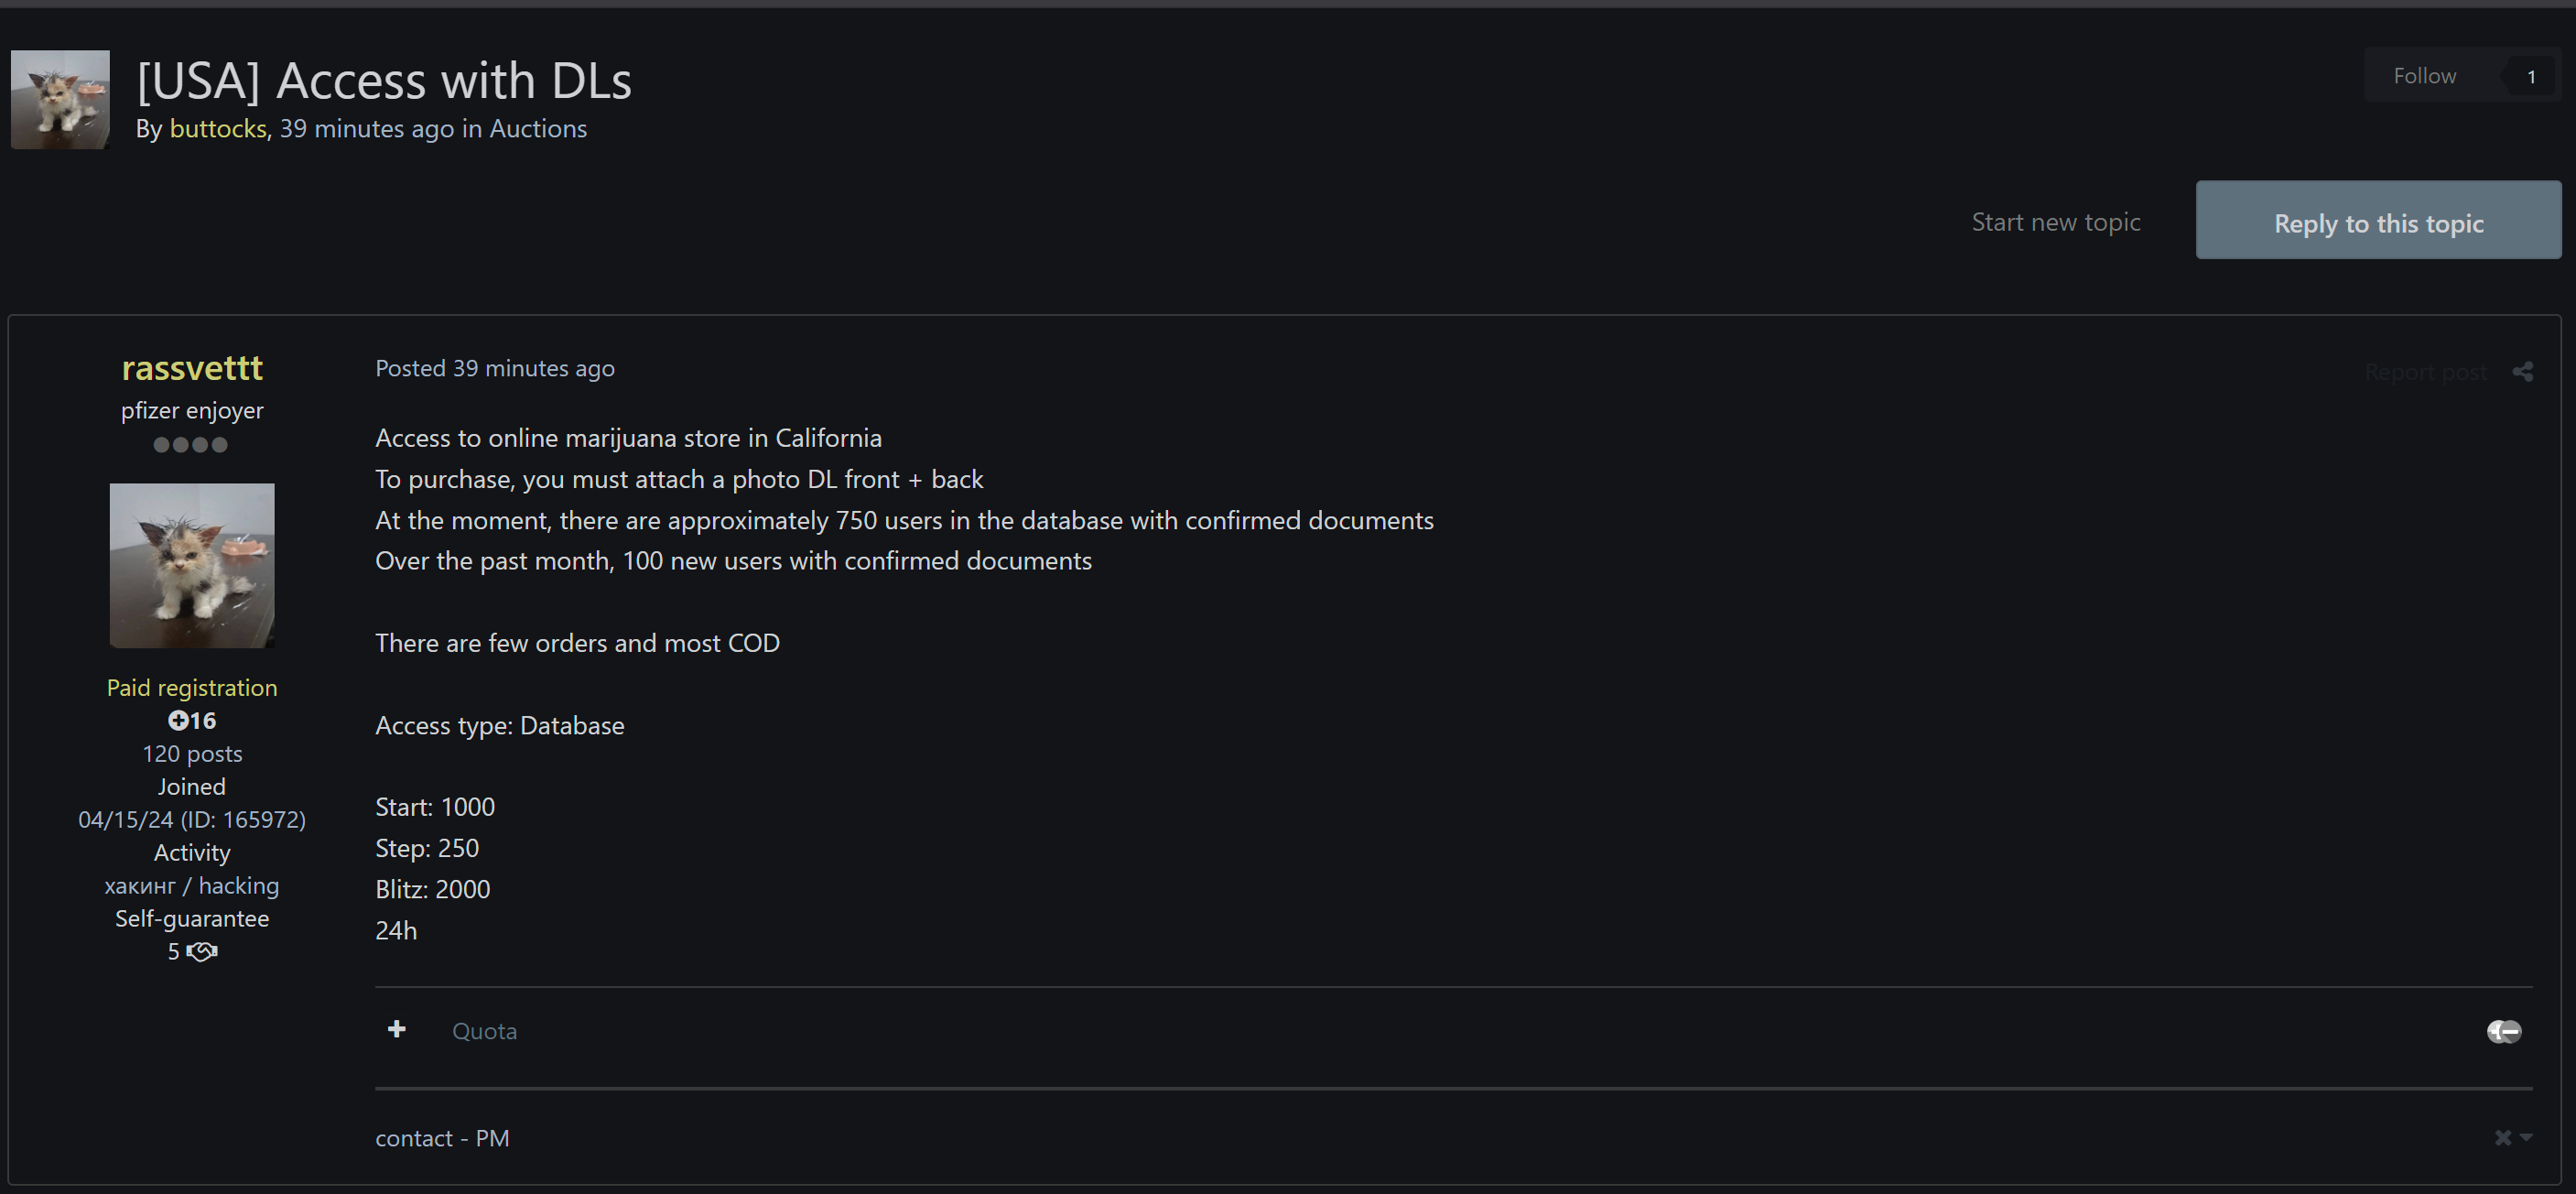Click the share post icon
Viewport: 2576px width, 1194px height.
(2522, 372)
